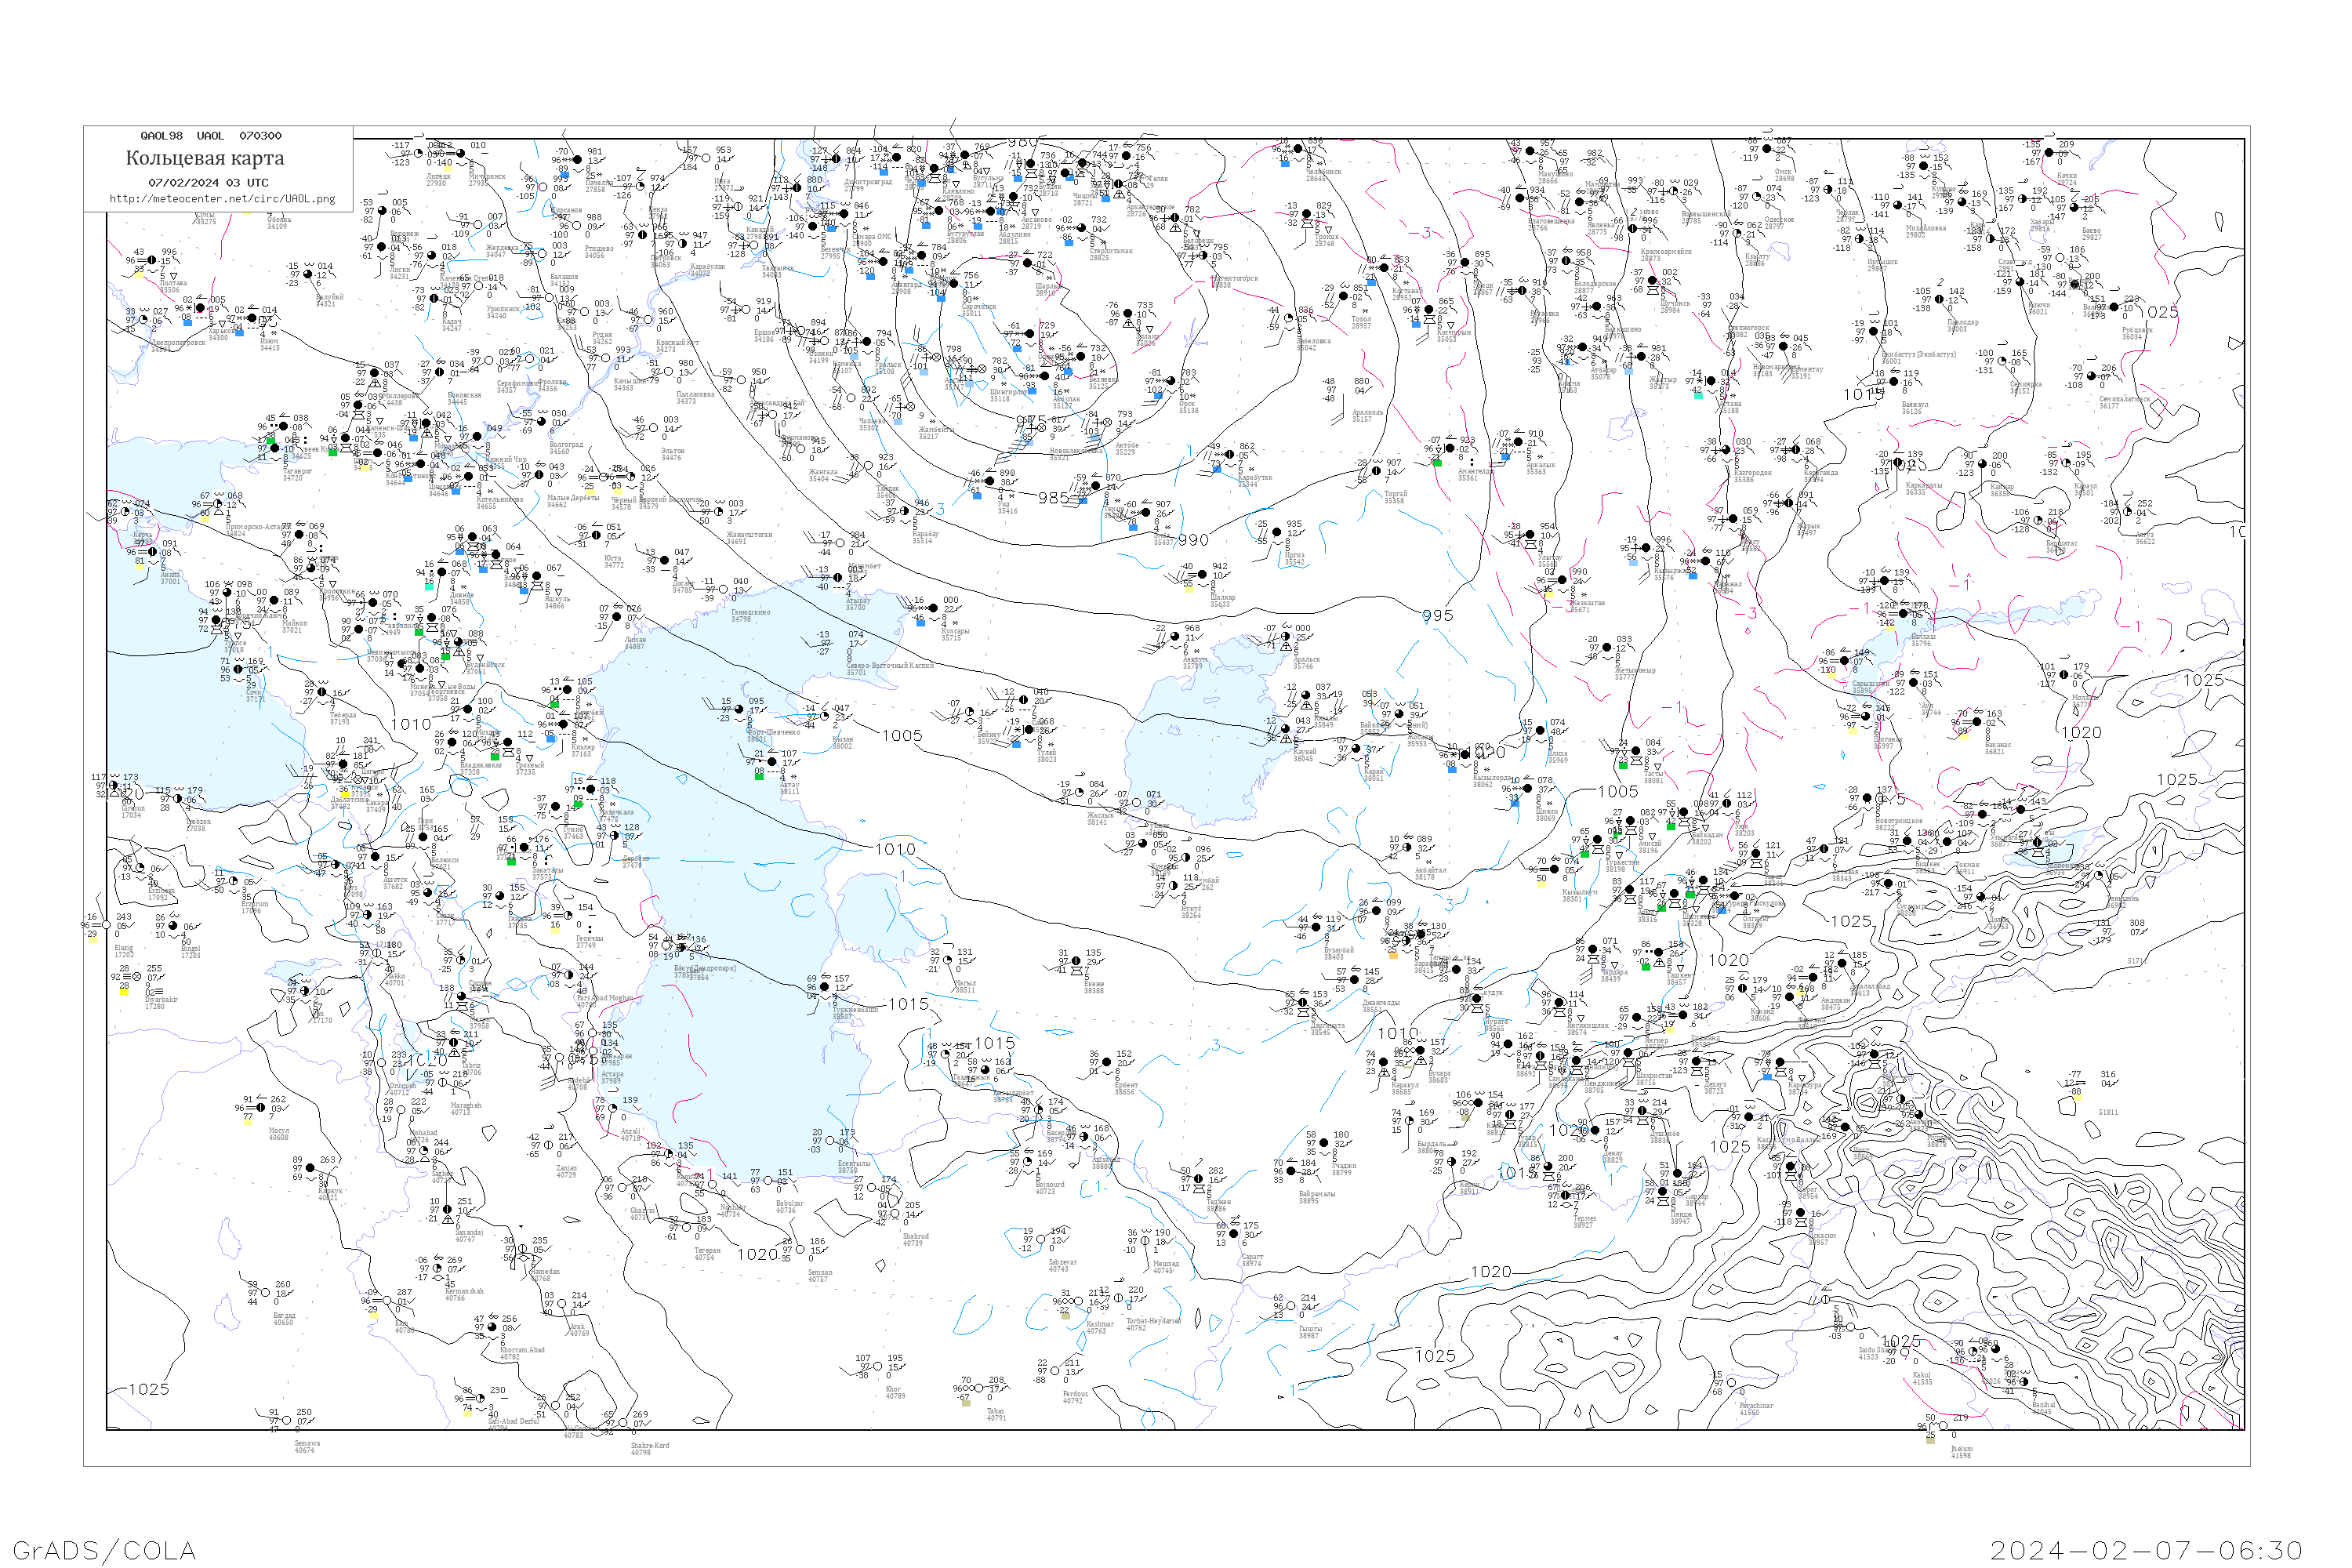Click the 2024-02-07-06:30 timestamp at bottom right
The image size is (2352, 1568).
point(2146,1549)
